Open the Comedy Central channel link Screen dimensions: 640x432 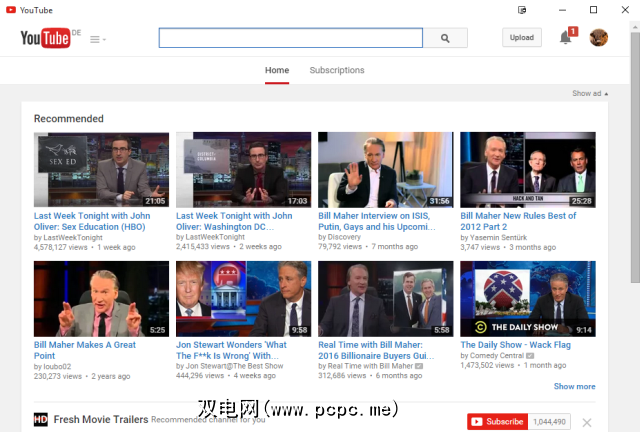tap(497, 356)
